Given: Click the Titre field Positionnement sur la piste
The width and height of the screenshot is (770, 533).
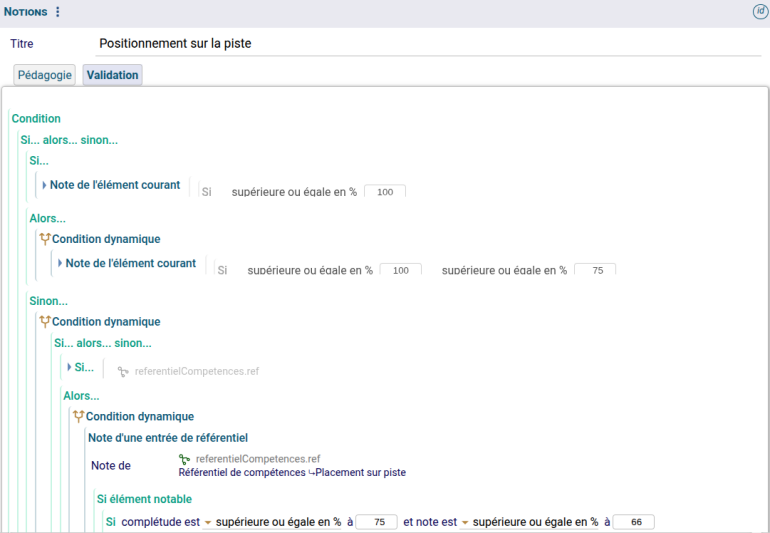Looking at the screenshot, I should 428,44.
